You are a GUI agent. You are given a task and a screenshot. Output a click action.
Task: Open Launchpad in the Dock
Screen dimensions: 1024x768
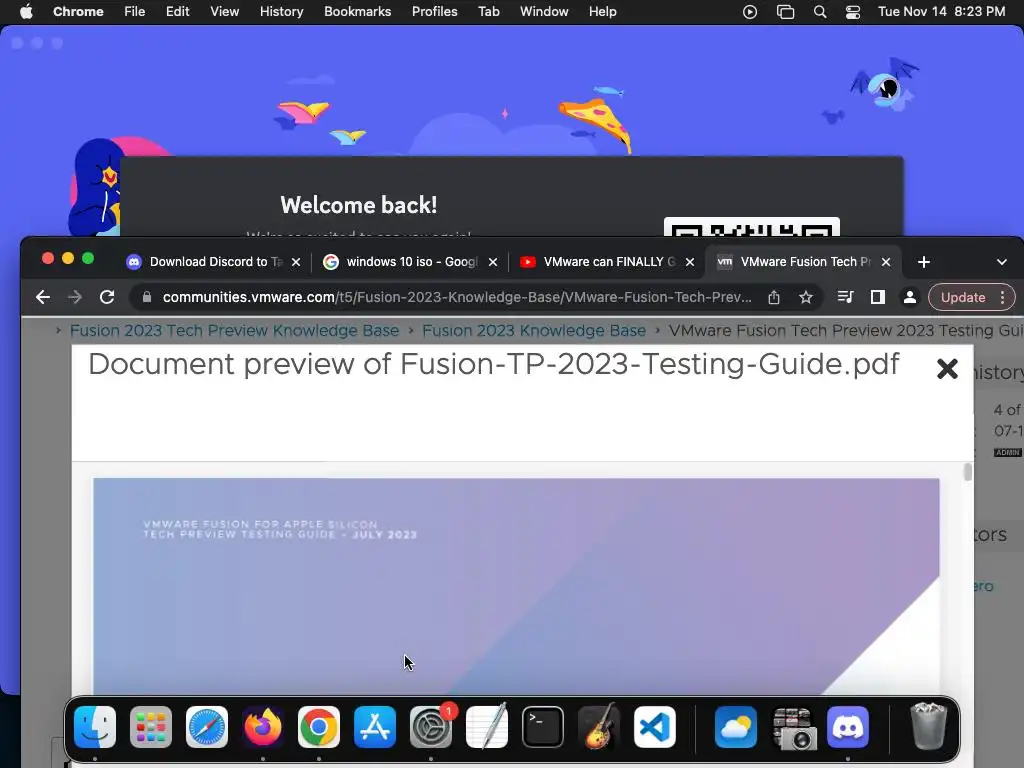coord(151,727)
